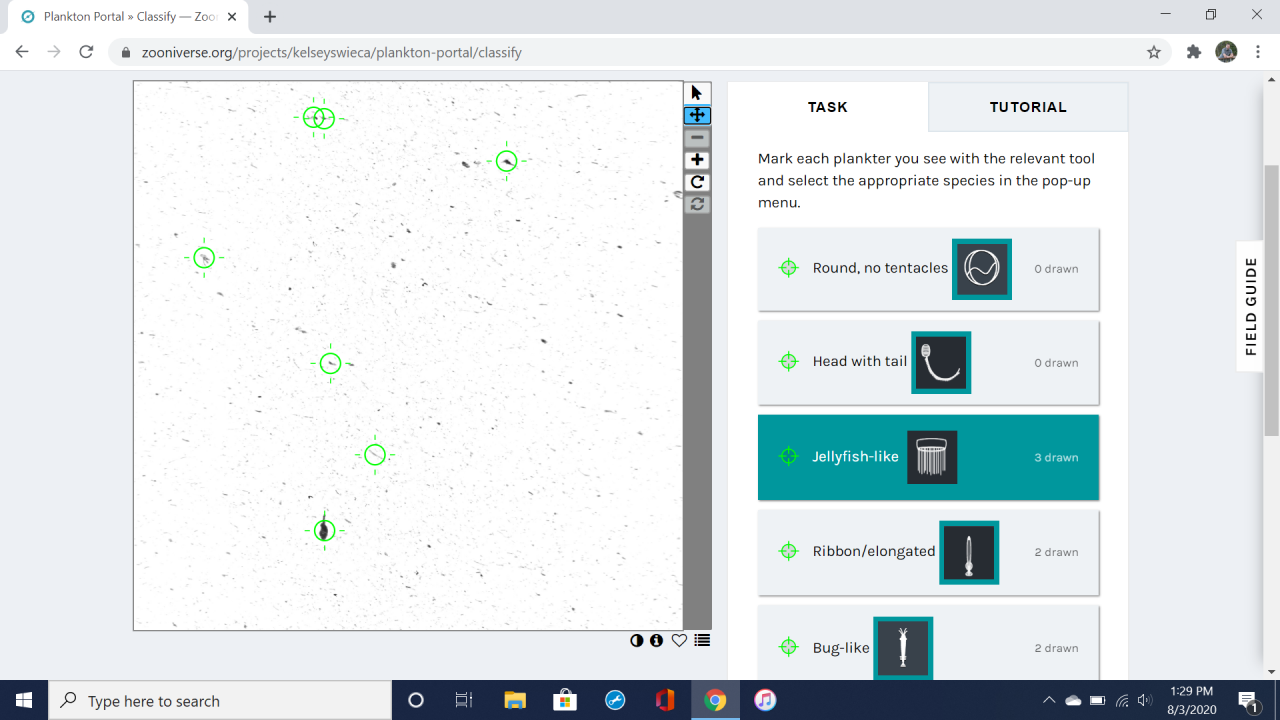
Task: Choose the Ribbon/elongated tool
Action: [x=928, y=552]
